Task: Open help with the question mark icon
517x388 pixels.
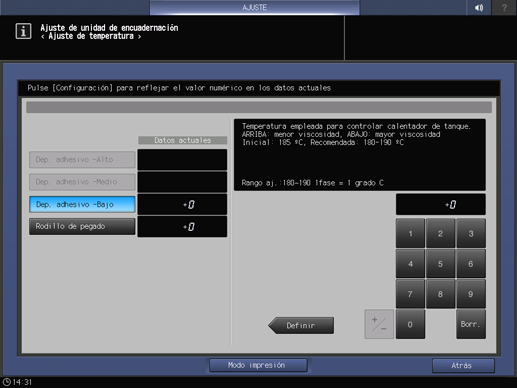Action: click(504, 7)
